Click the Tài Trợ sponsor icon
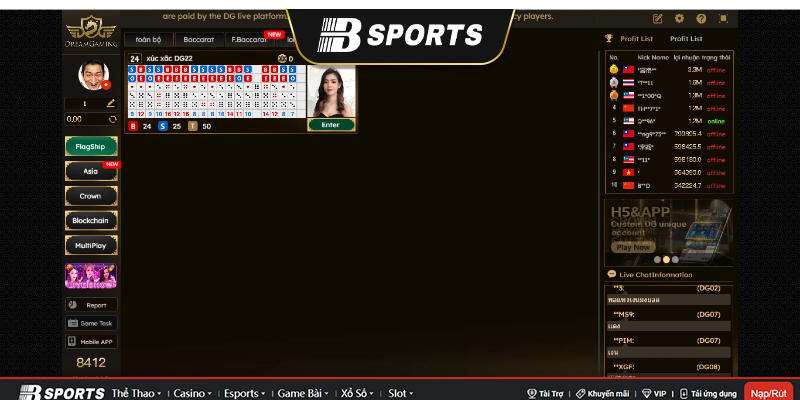 click(x=532, y=393)
